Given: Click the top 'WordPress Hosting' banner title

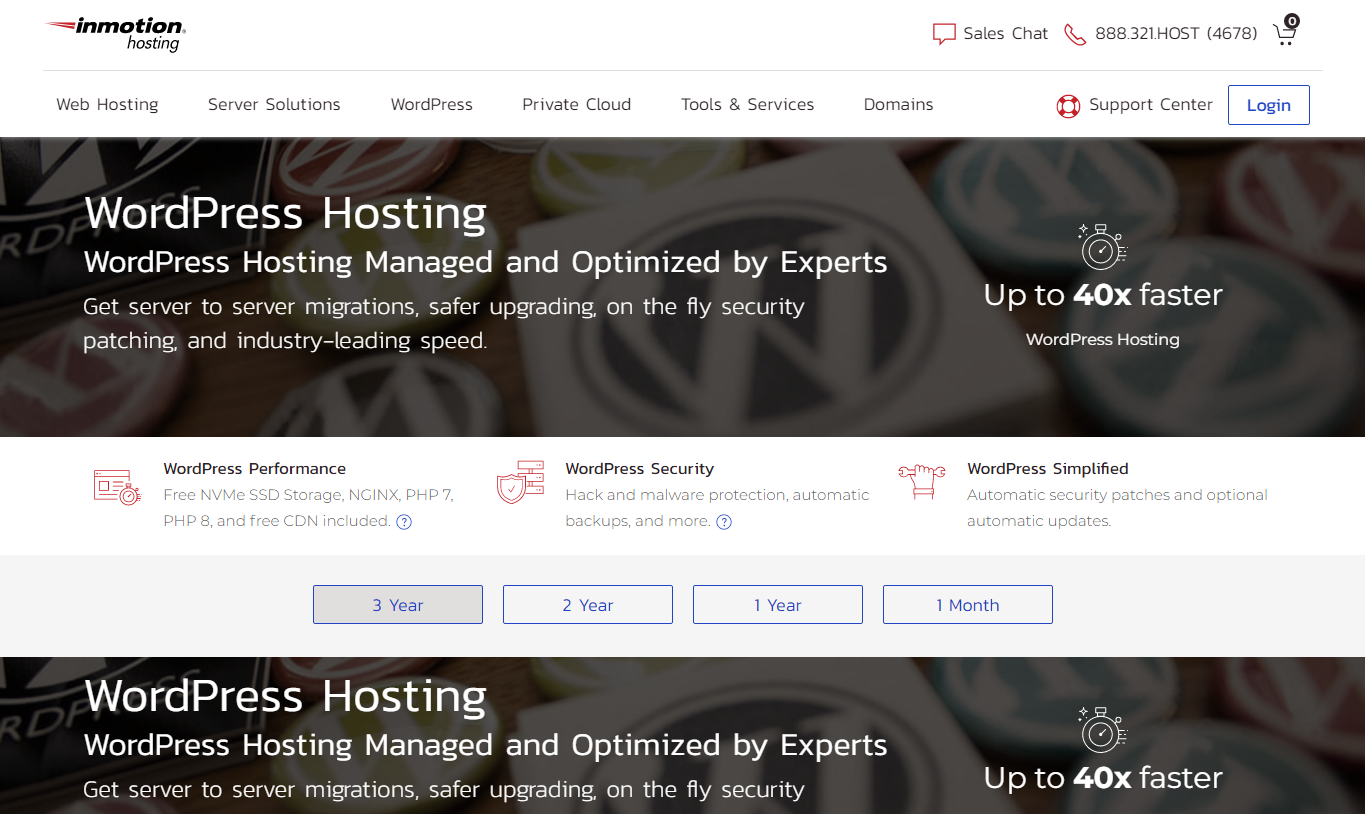Looking at the screenshot, I should coord(285,214).
